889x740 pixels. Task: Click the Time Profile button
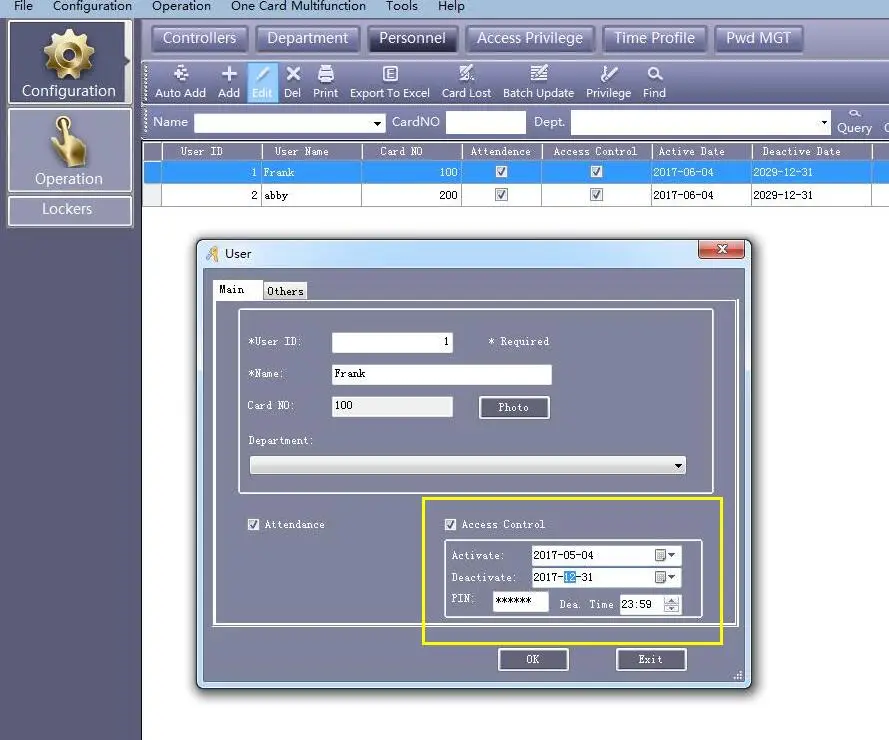coord(654,38)
